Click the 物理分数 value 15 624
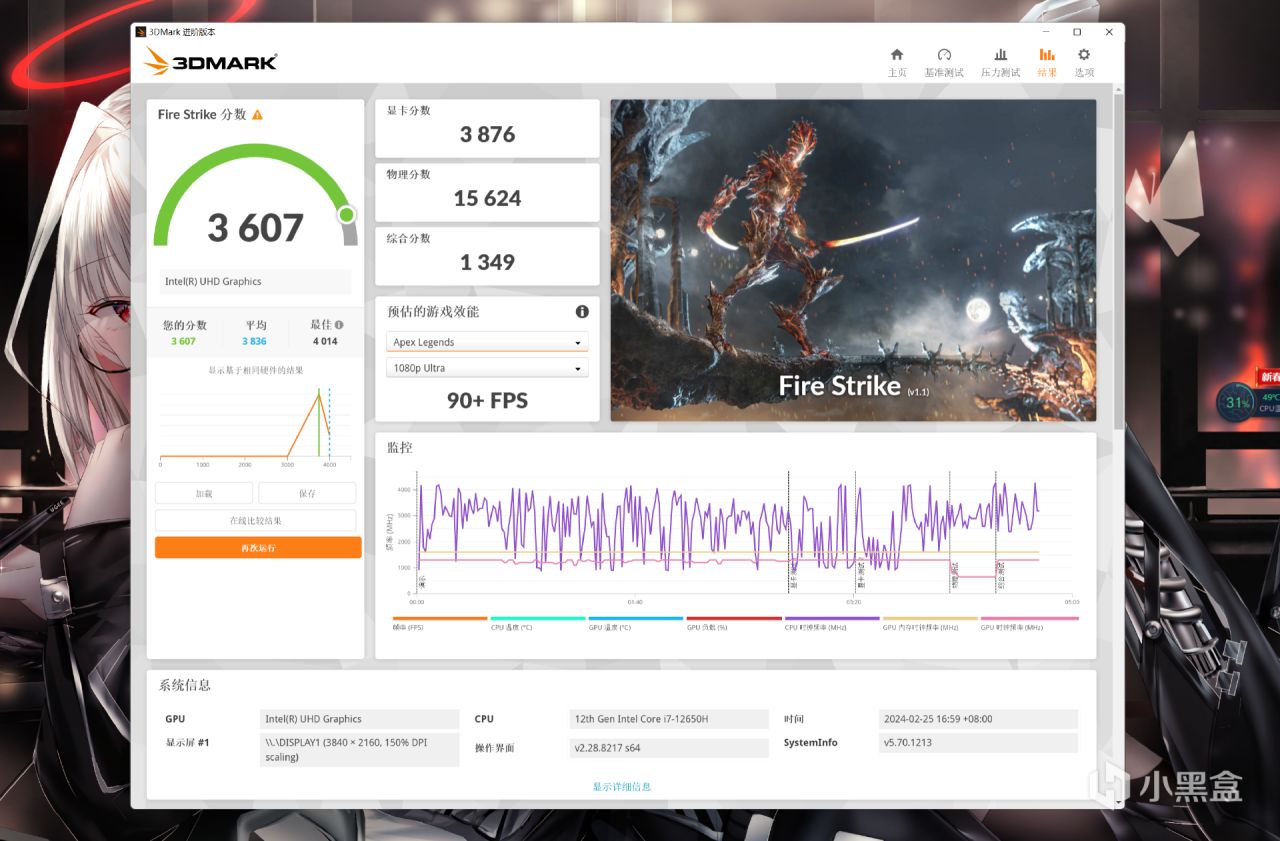 [x=487, y=199]
